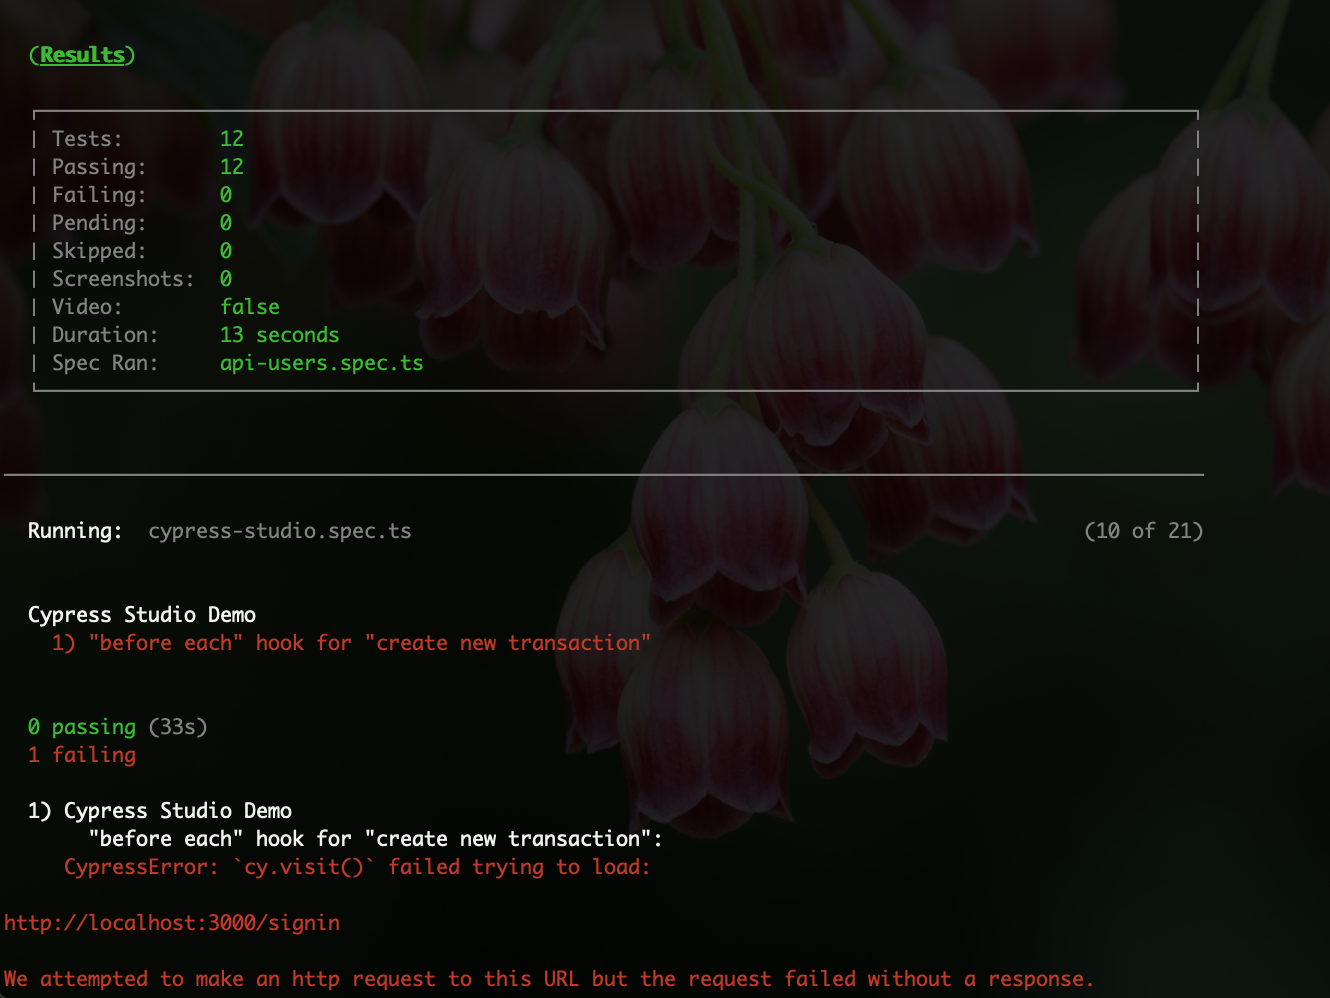Click the CypressError cy.visit() failed message
The image size is (1330, 998).
coord(357,867)
